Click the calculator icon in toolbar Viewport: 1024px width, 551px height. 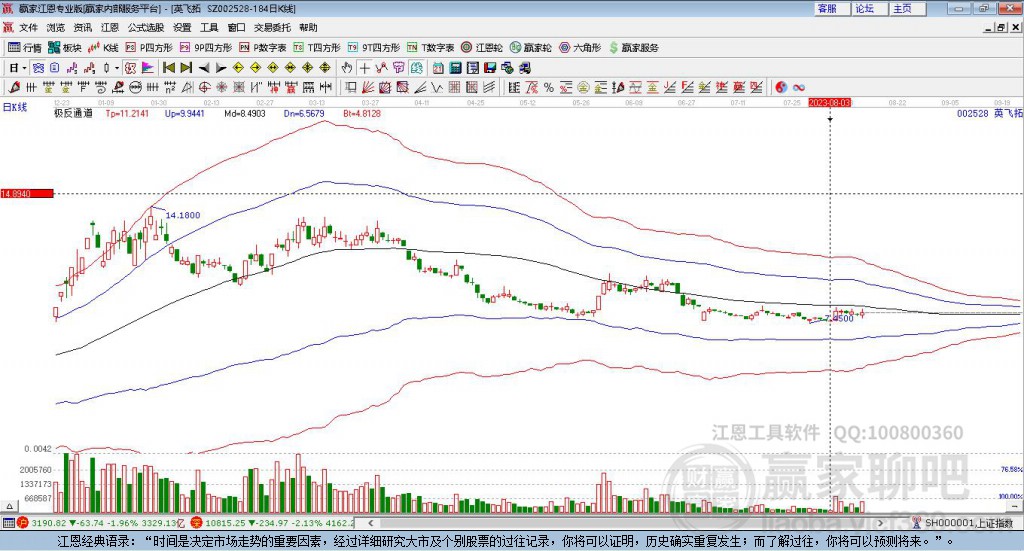point(456,68)
